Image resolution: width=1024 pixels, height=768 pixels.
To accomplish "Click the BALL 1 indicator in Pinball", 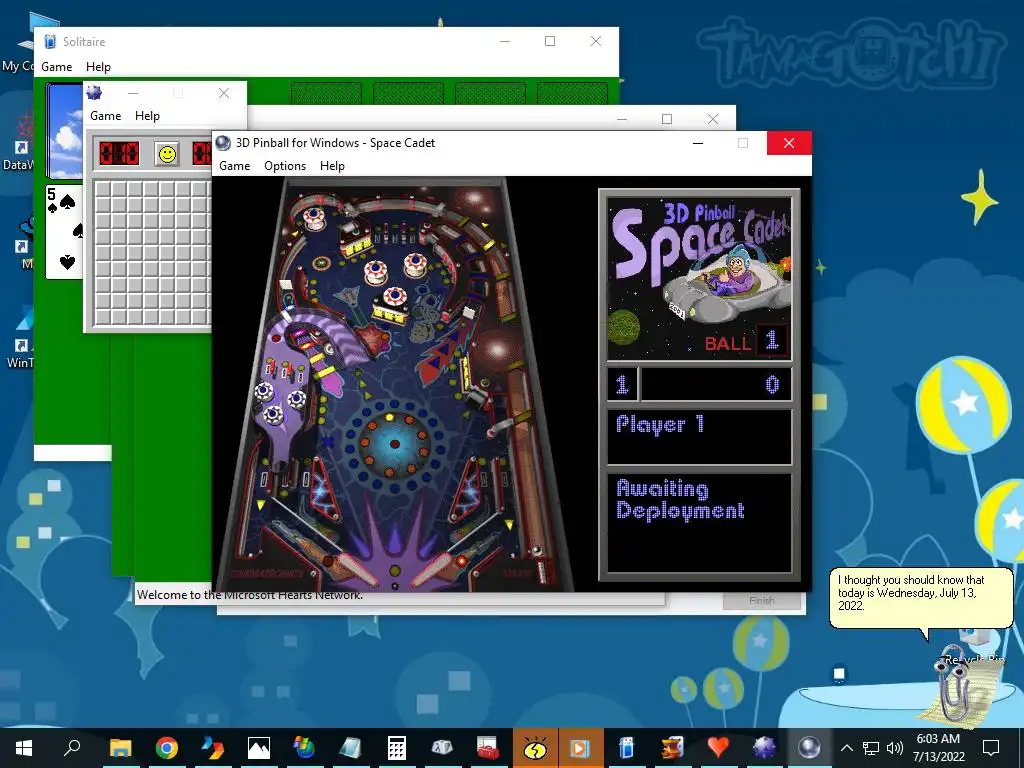I will coord(746,341).
